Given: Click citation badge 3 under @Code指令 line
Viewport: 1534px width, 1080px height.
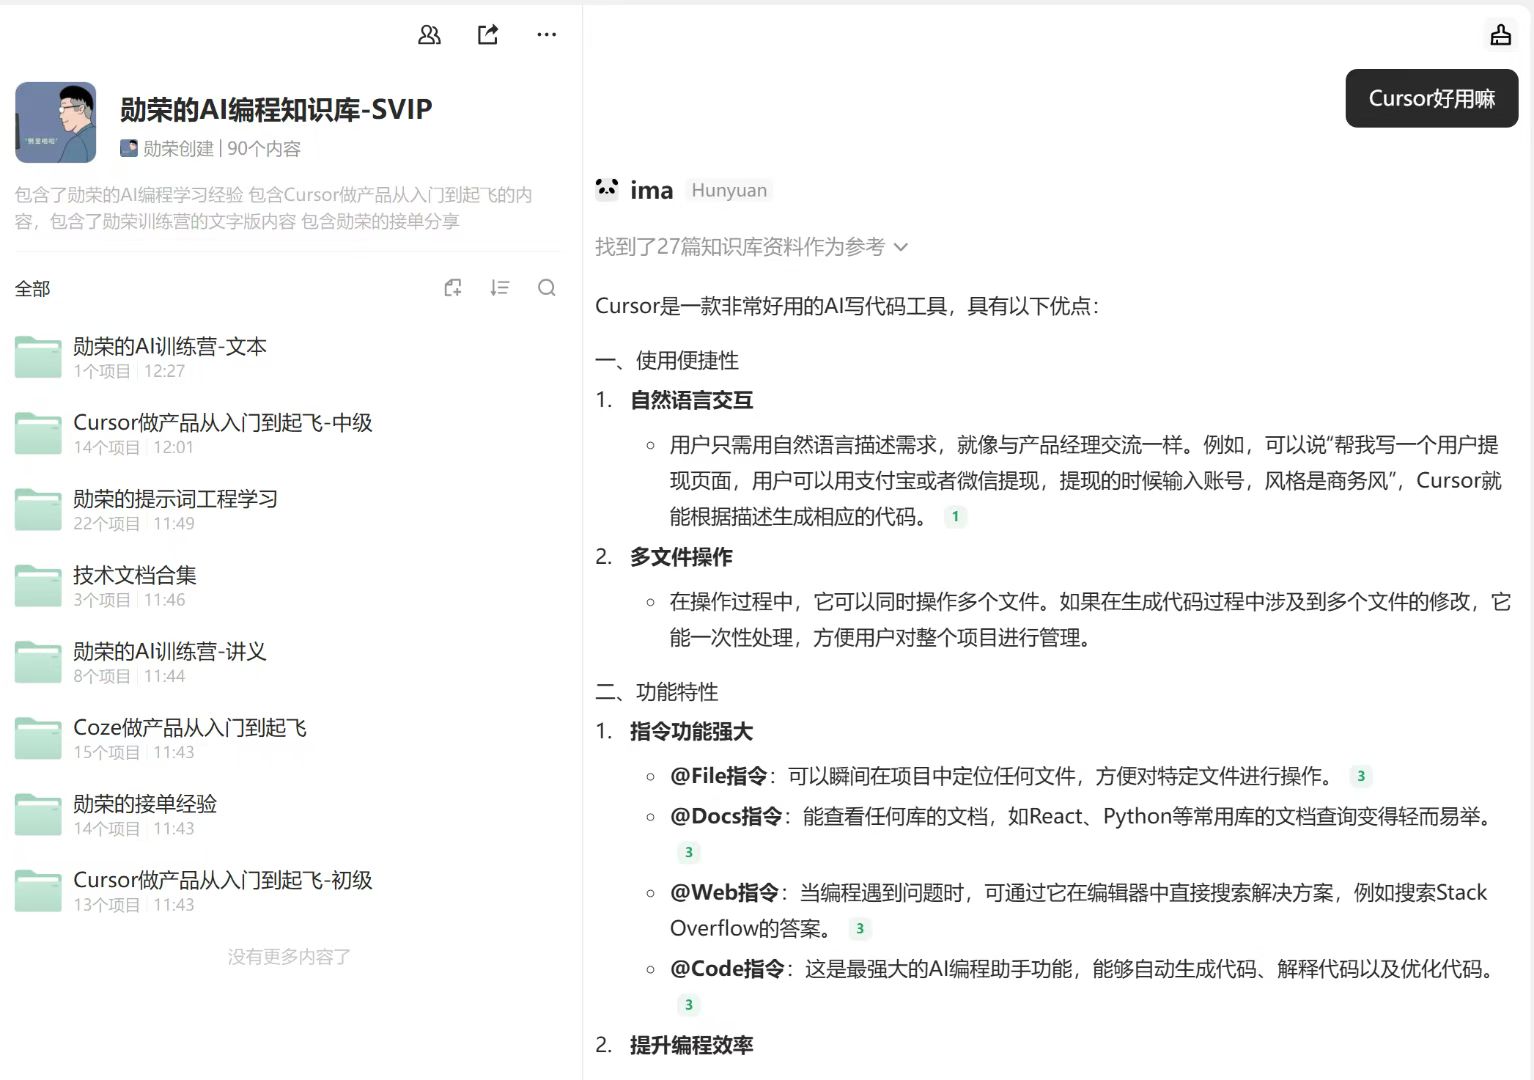Looking at the screenshot, I should [688, 1004].
